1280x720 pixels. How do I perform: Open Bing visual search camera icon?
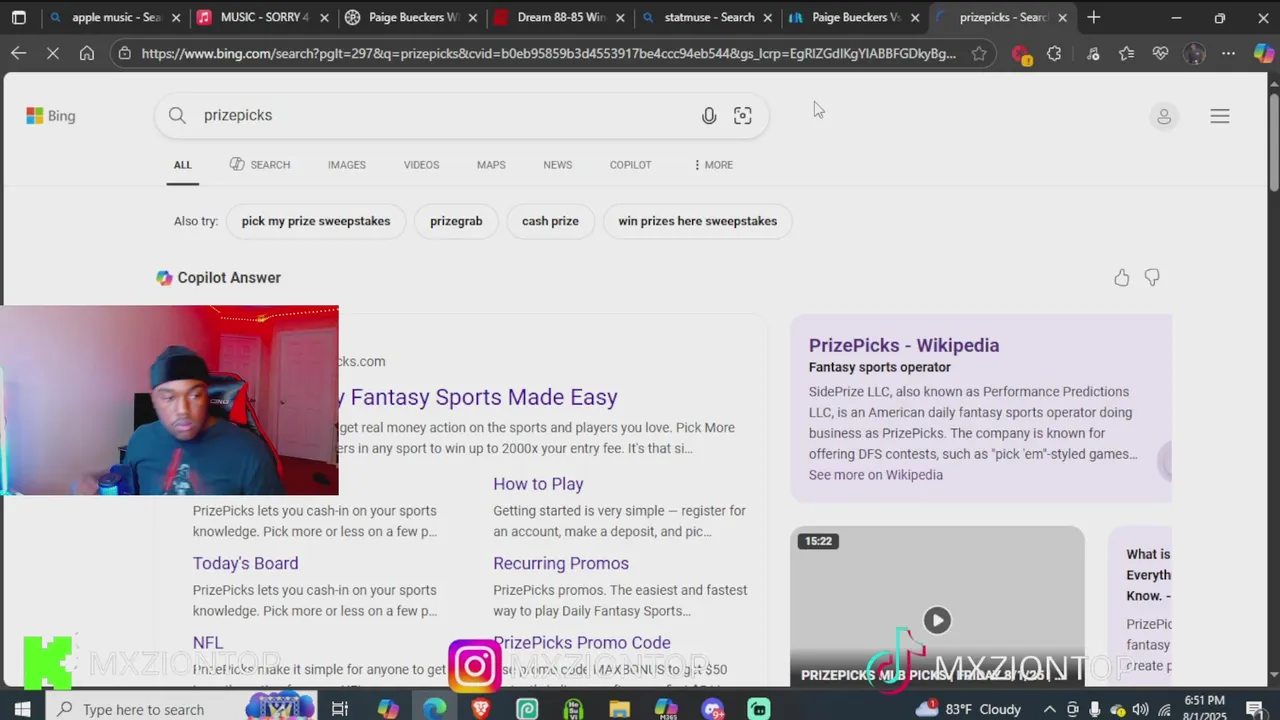(x=743, y=116)
